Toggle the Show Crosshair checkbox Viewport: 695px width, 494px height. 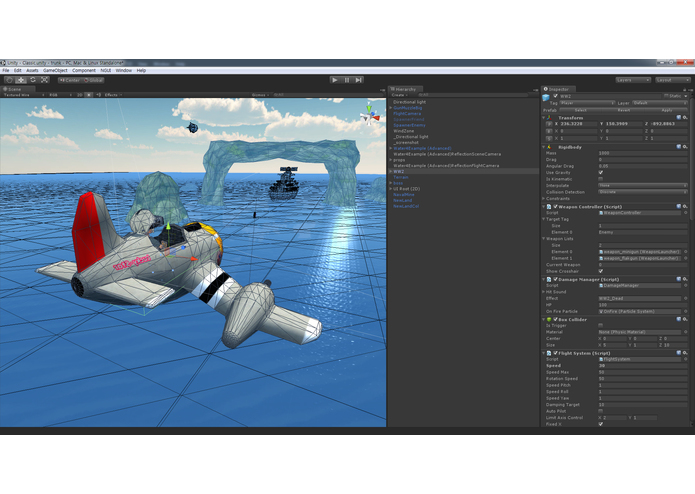(601, 271)
